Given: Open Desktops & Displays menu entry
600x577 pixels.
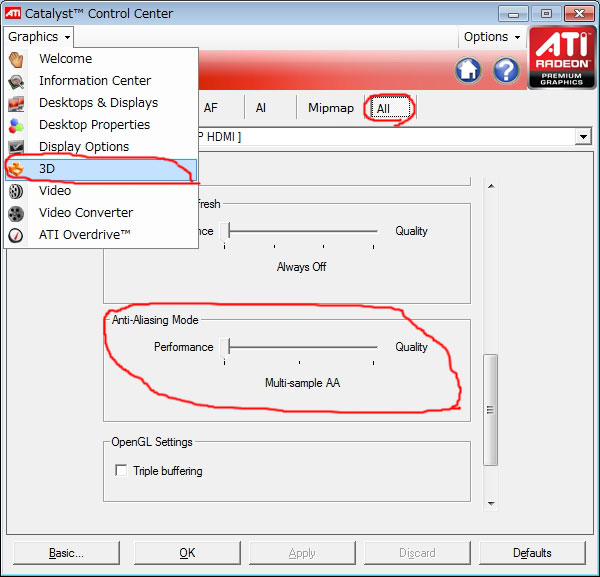Looking at the screenshot, I should pyautogui.click(x=101, y=103).
